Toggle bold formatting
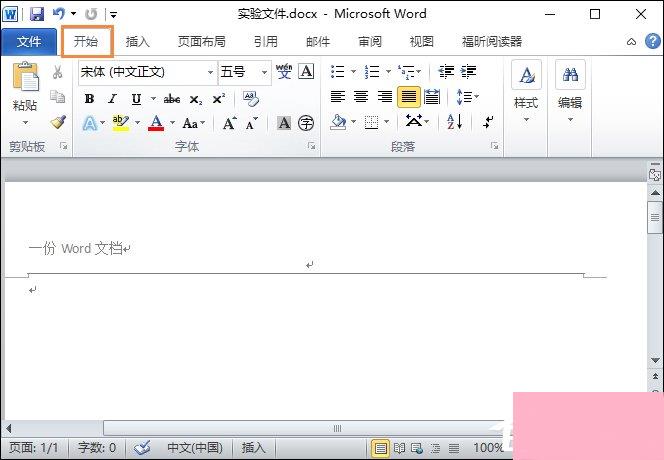664x460 pixels. click(89, 99)
